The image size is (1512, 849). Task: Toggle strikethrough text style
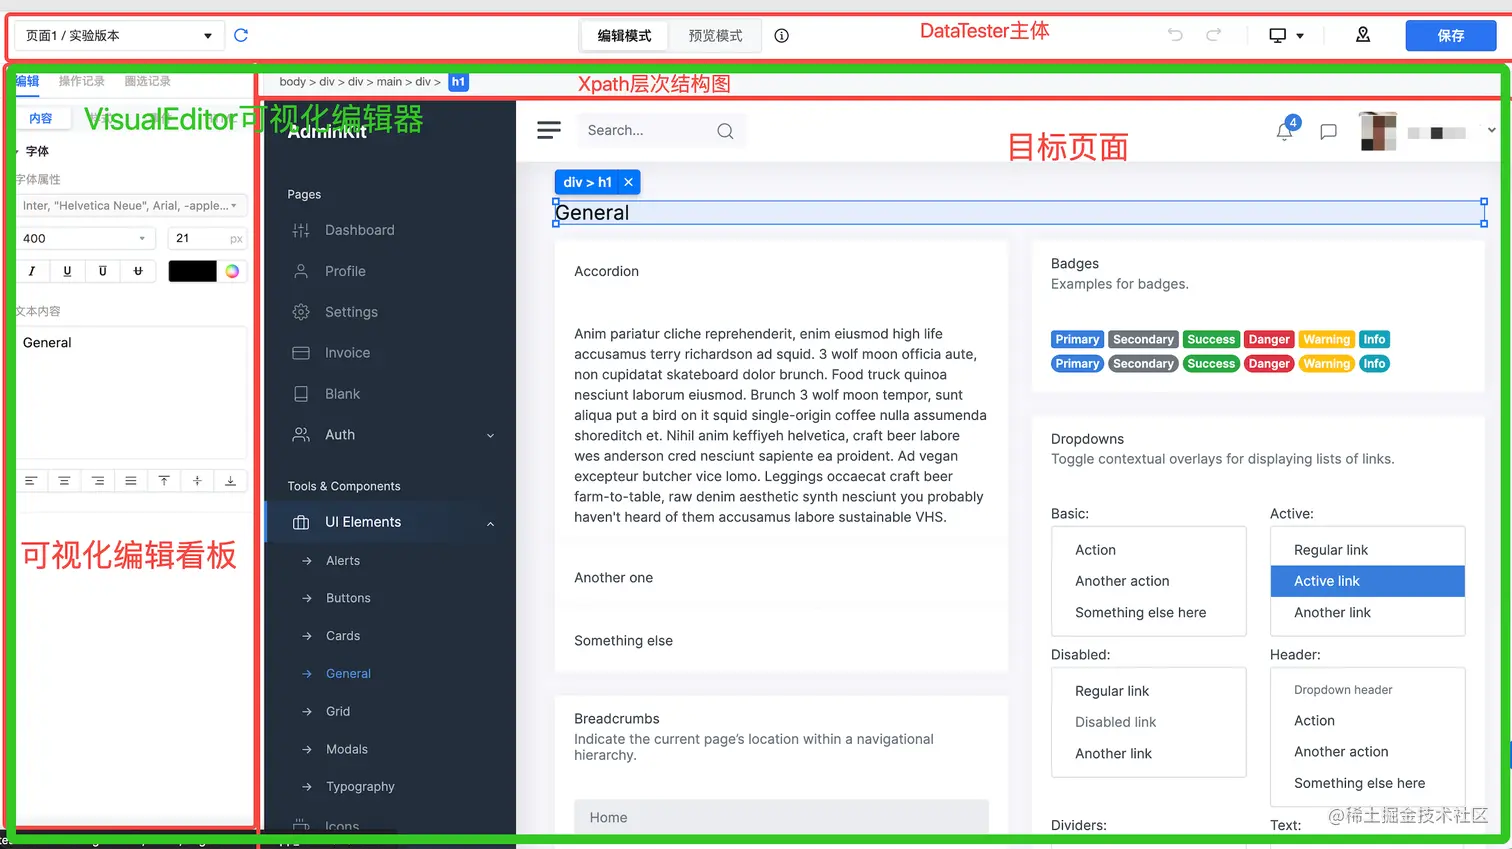[138, 271]
